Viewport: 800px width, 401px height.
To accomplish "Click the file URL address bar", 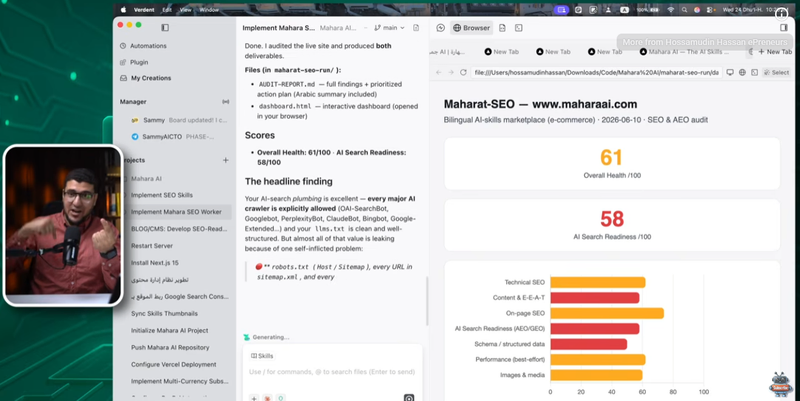I will point(596,72).
